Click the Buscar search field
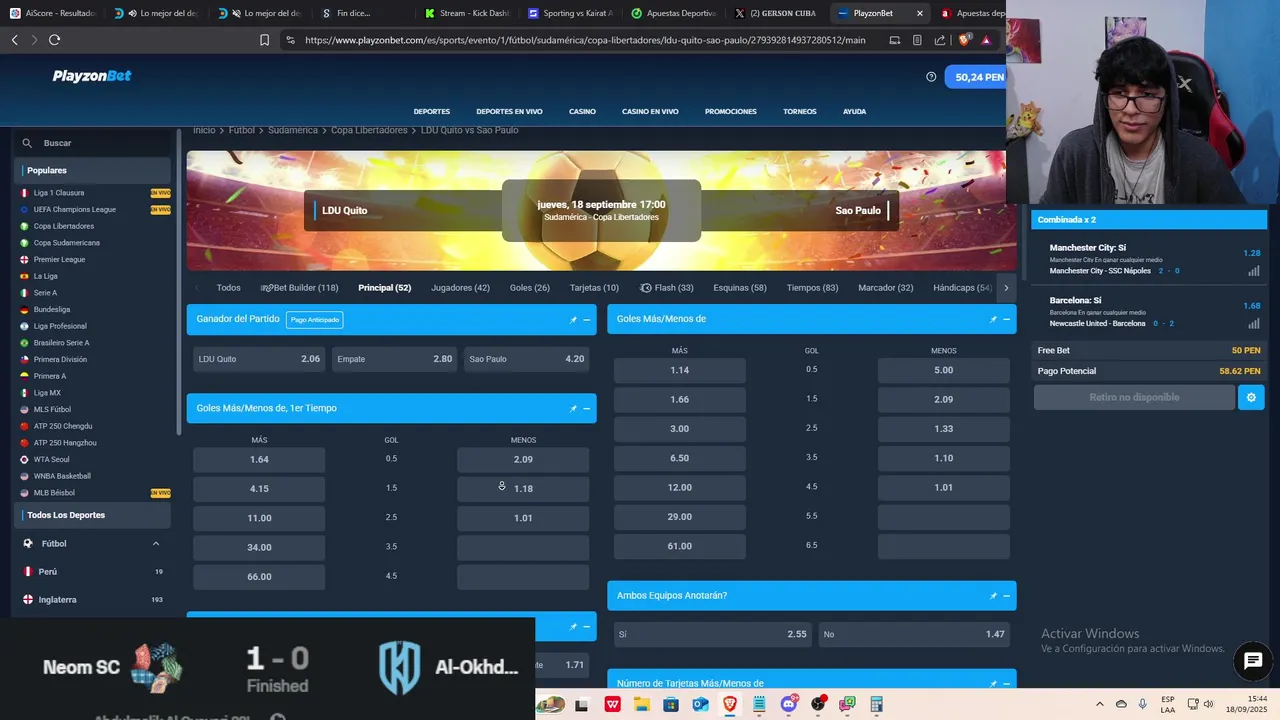This screenshot has width=1280, height=720. point(92,143)
